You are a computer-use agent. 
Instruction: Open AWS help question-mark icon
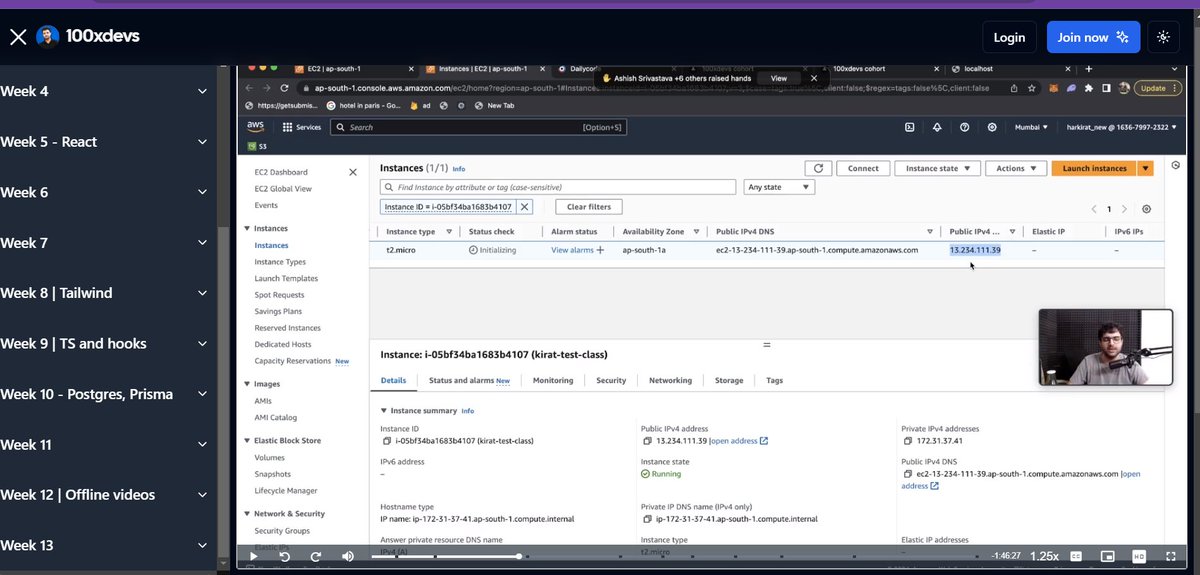pos(964,127)
